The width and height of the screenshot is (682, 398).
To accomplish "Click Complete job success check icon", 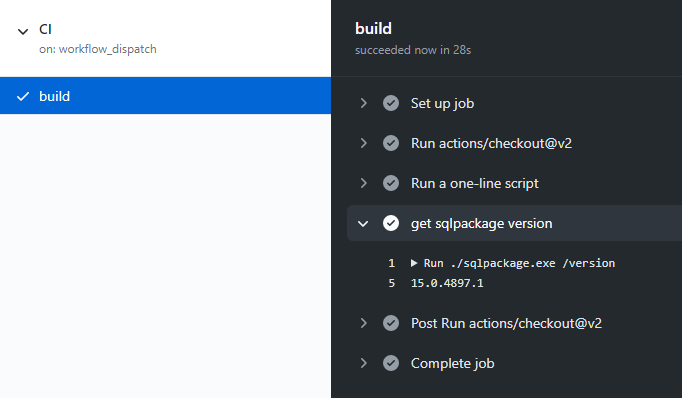I will pos(391,363).
